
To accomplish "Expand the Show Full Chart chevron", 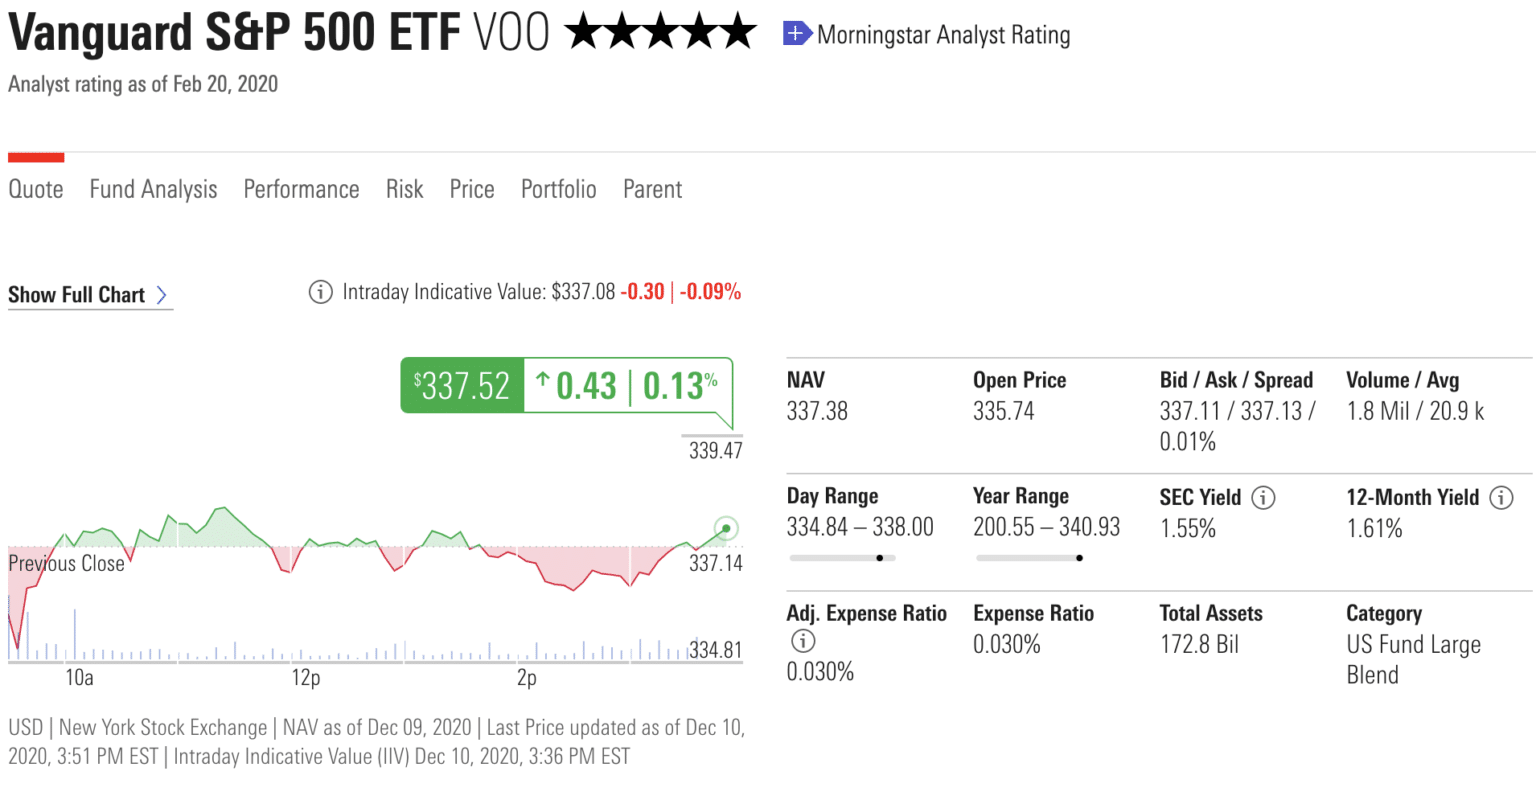I will click(x=163, y=294).
